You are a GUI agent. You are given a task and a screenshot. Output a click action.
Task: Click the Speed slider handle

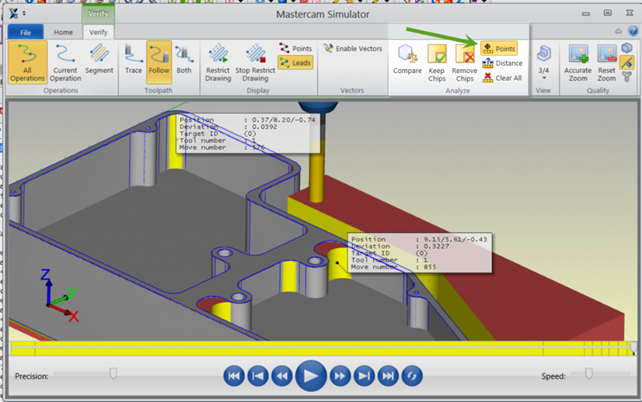click(589, 373)
